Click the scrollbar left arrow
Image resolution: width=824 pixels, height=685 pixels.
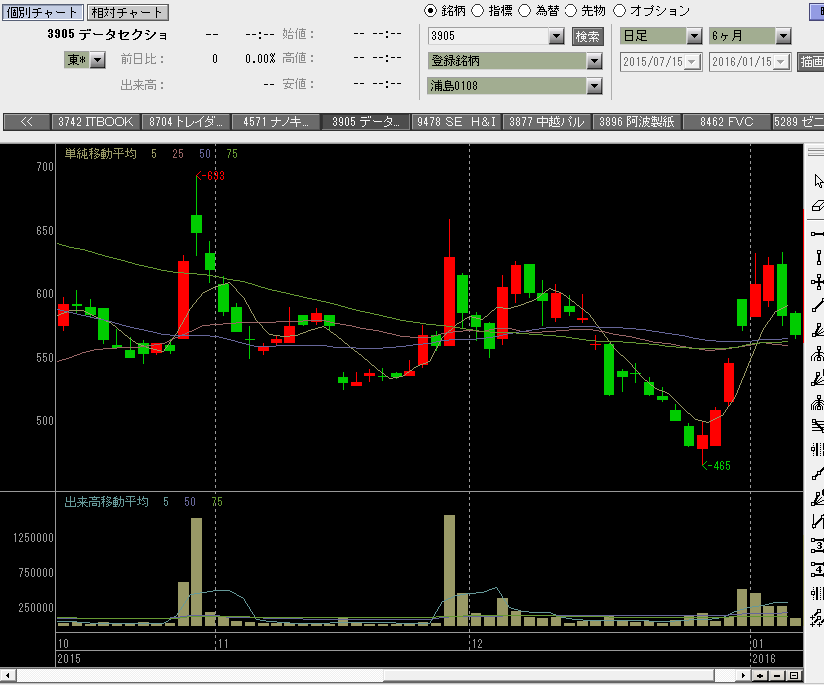(8, 676)
